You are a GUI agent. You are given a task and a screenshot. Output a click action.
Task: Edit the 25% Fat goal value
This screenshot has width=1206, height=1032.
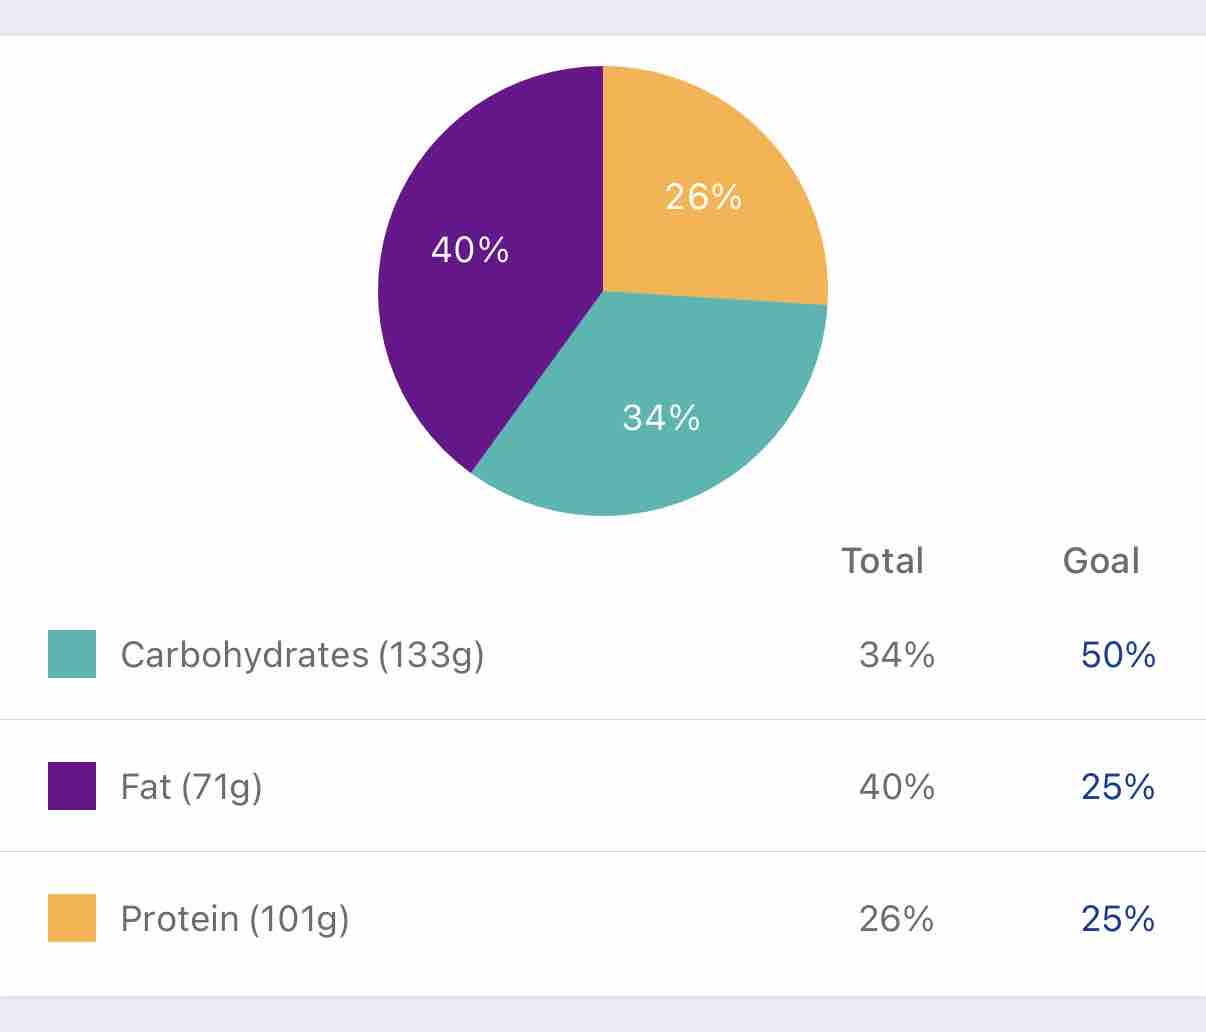click(1118, 787)
